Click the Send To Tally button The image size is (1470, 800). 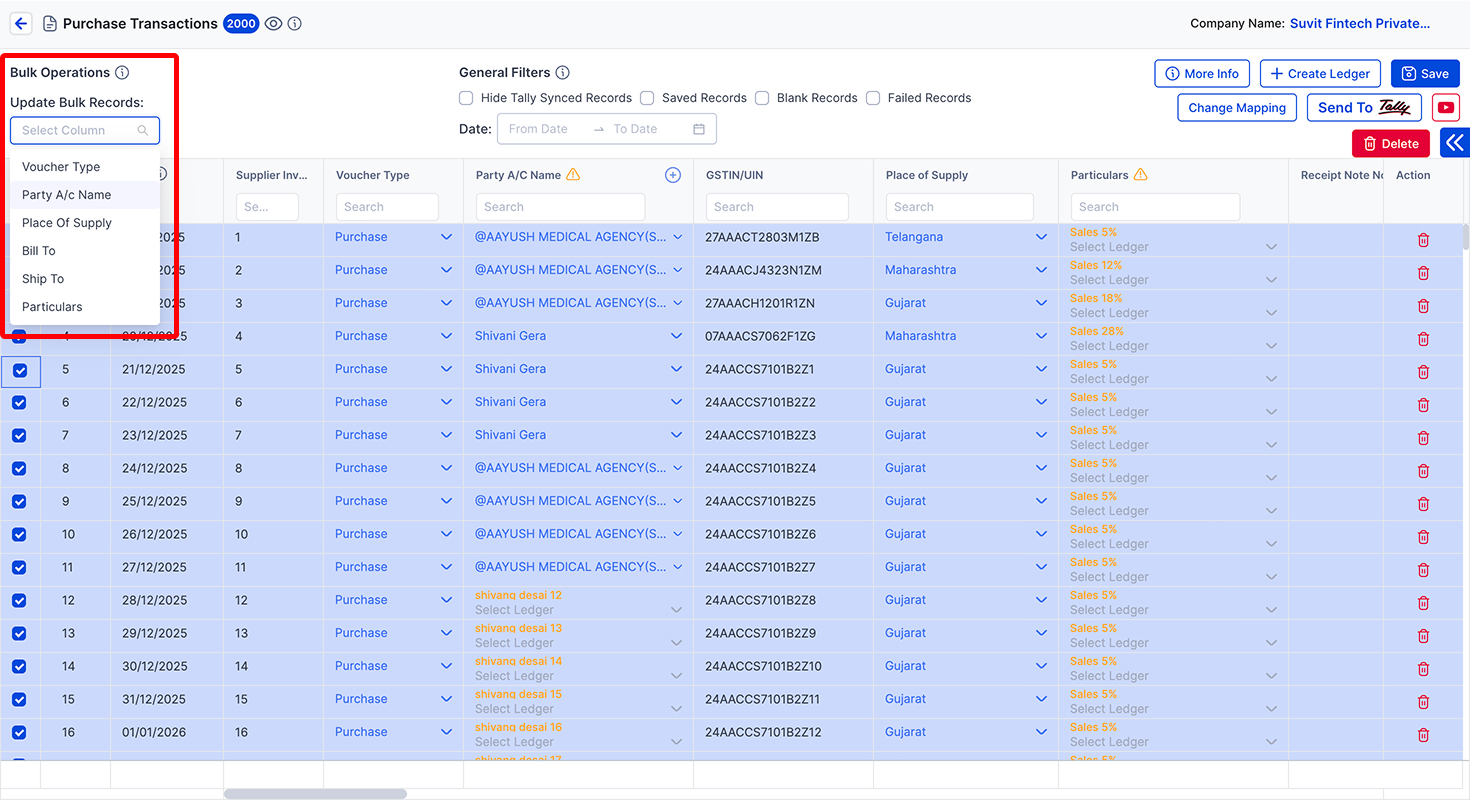(x=1364, y=108)
